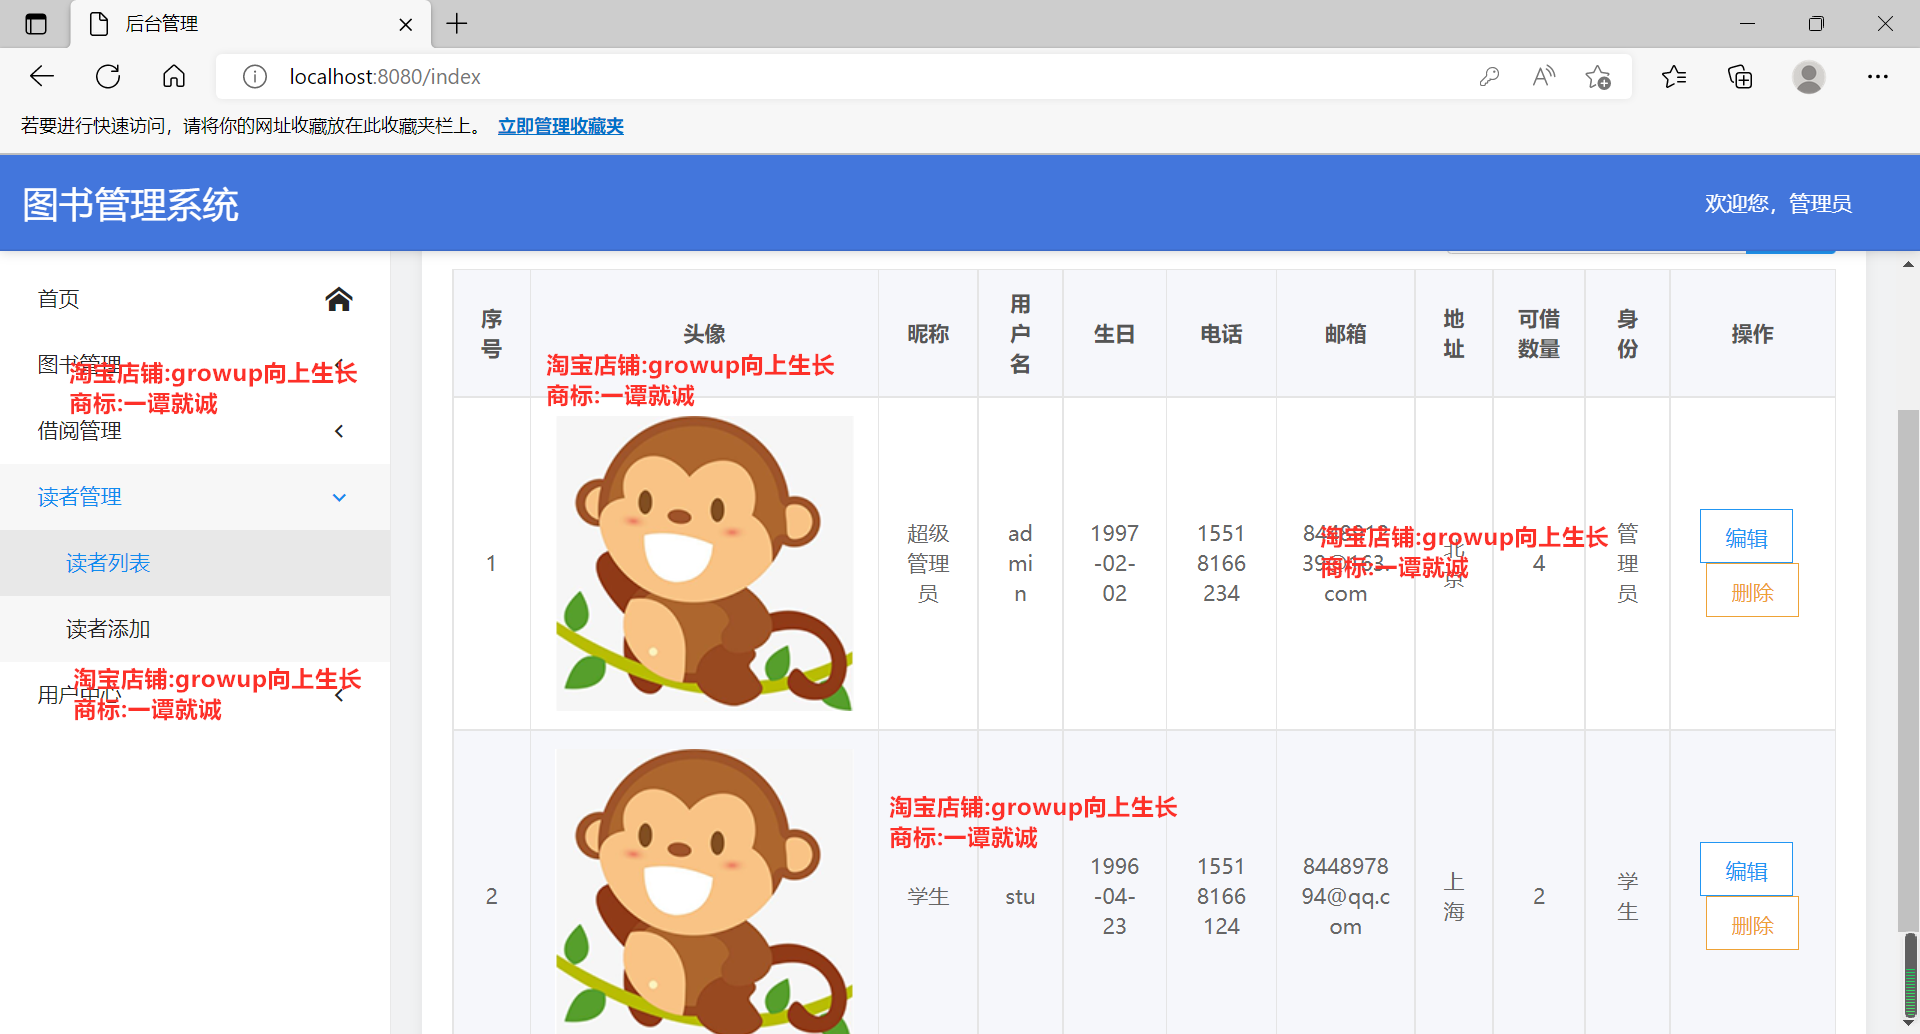
Task: Reload the page with the refresh icon
Action: [x=108, y=76]
